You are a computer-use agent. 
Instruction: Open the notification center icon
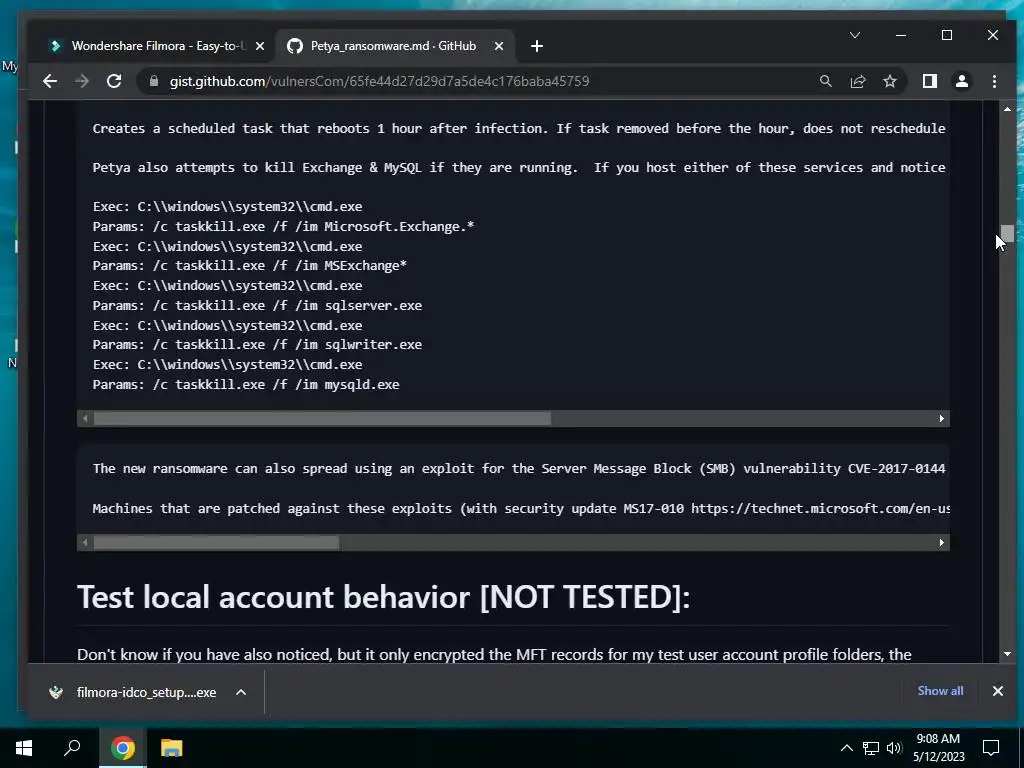(991, 748)
